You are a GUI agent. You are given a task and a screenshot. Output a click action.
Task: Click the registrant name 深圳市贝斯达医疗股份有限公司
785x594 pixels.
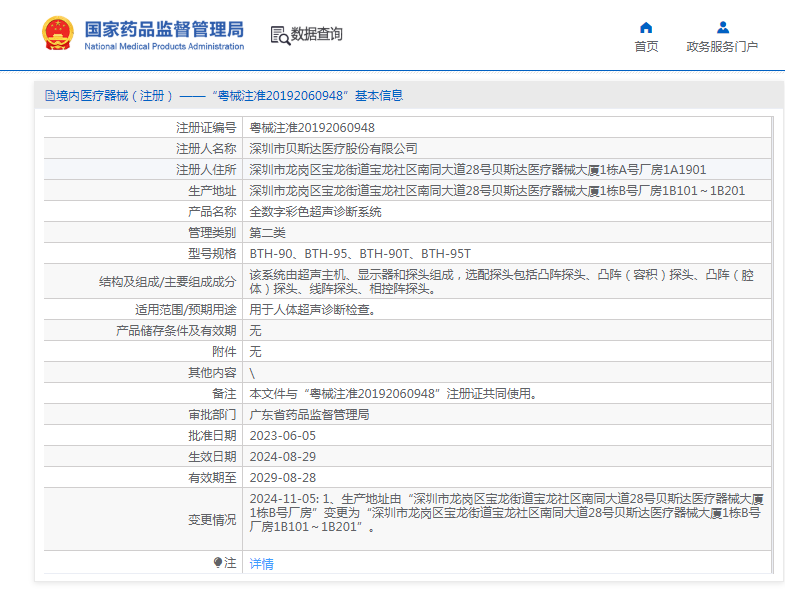click(x=333, y=149)
